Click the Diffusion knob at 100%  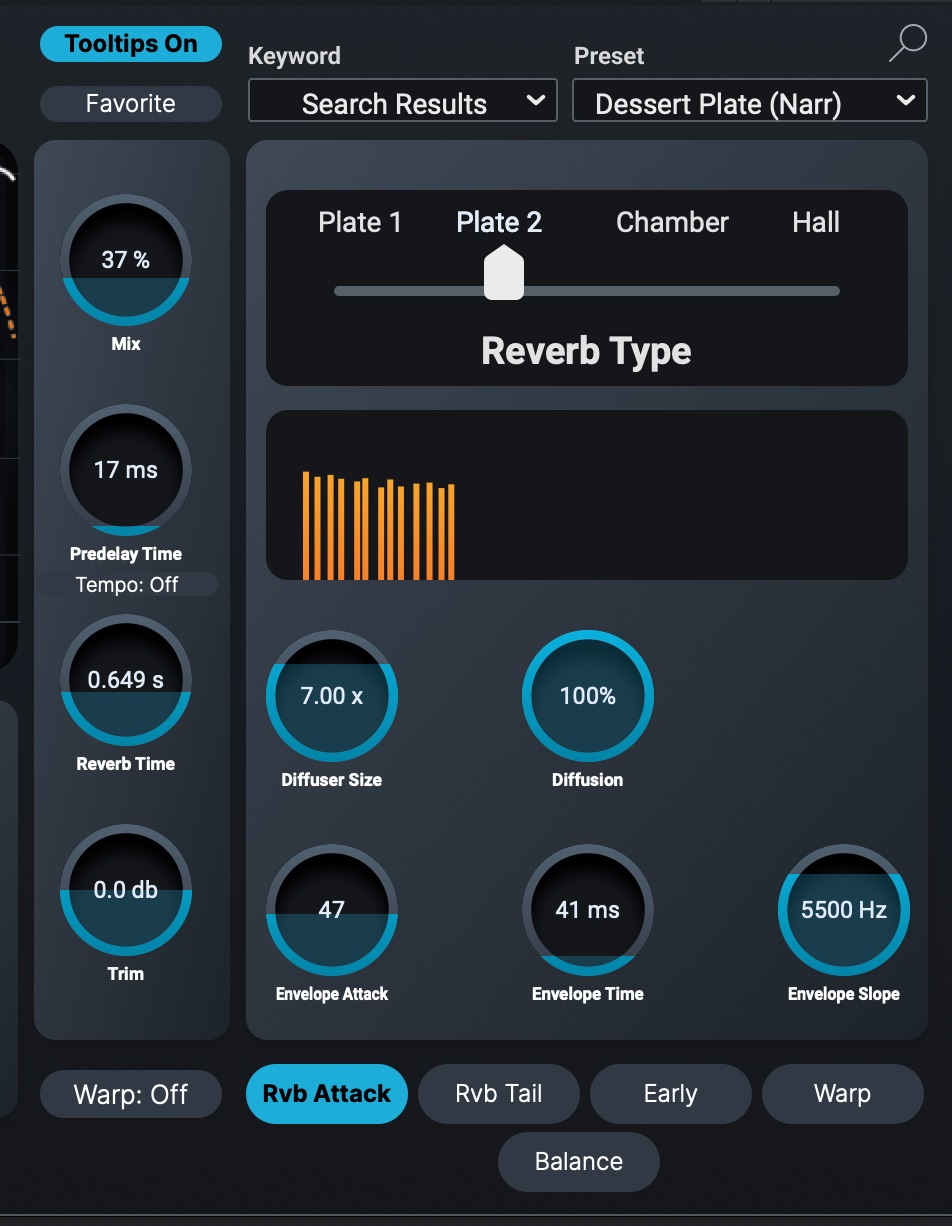[588, 696]
